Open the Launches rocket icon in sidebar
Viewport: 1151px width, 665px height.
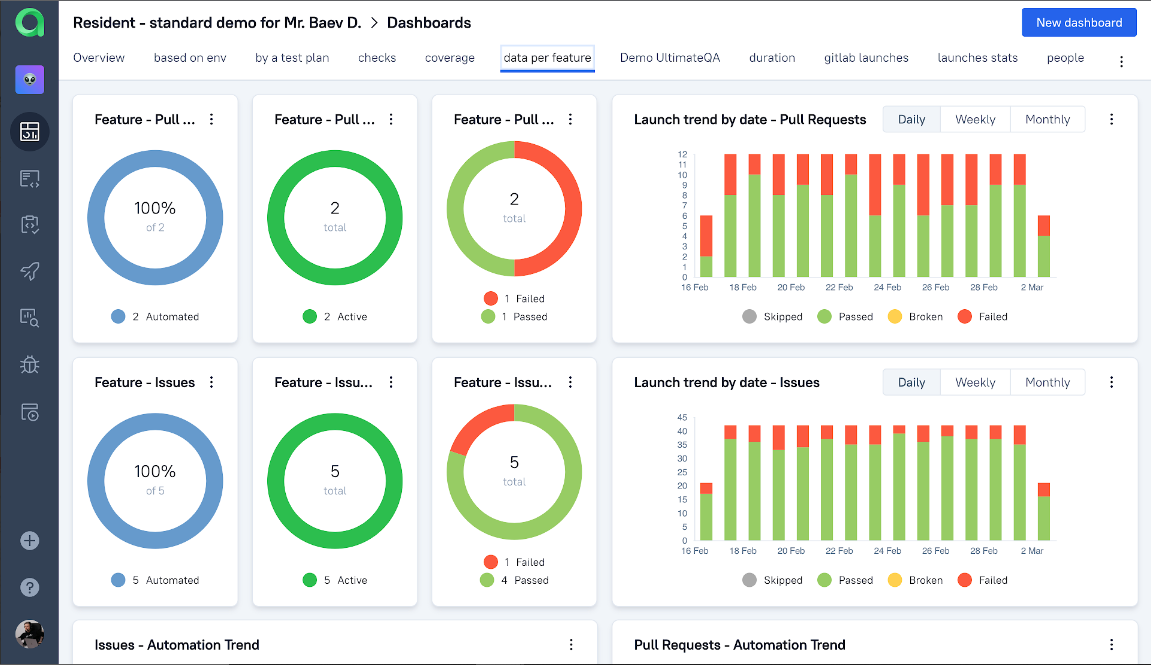[x=29, y=271]
